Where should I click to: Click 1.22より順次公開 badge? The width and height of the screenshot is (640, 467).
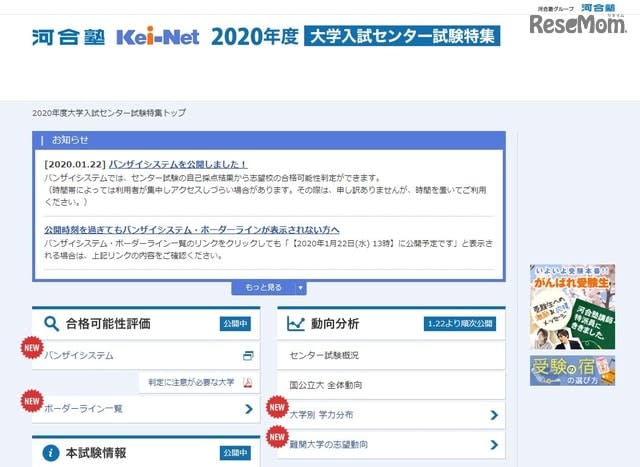tap(460, 324)
